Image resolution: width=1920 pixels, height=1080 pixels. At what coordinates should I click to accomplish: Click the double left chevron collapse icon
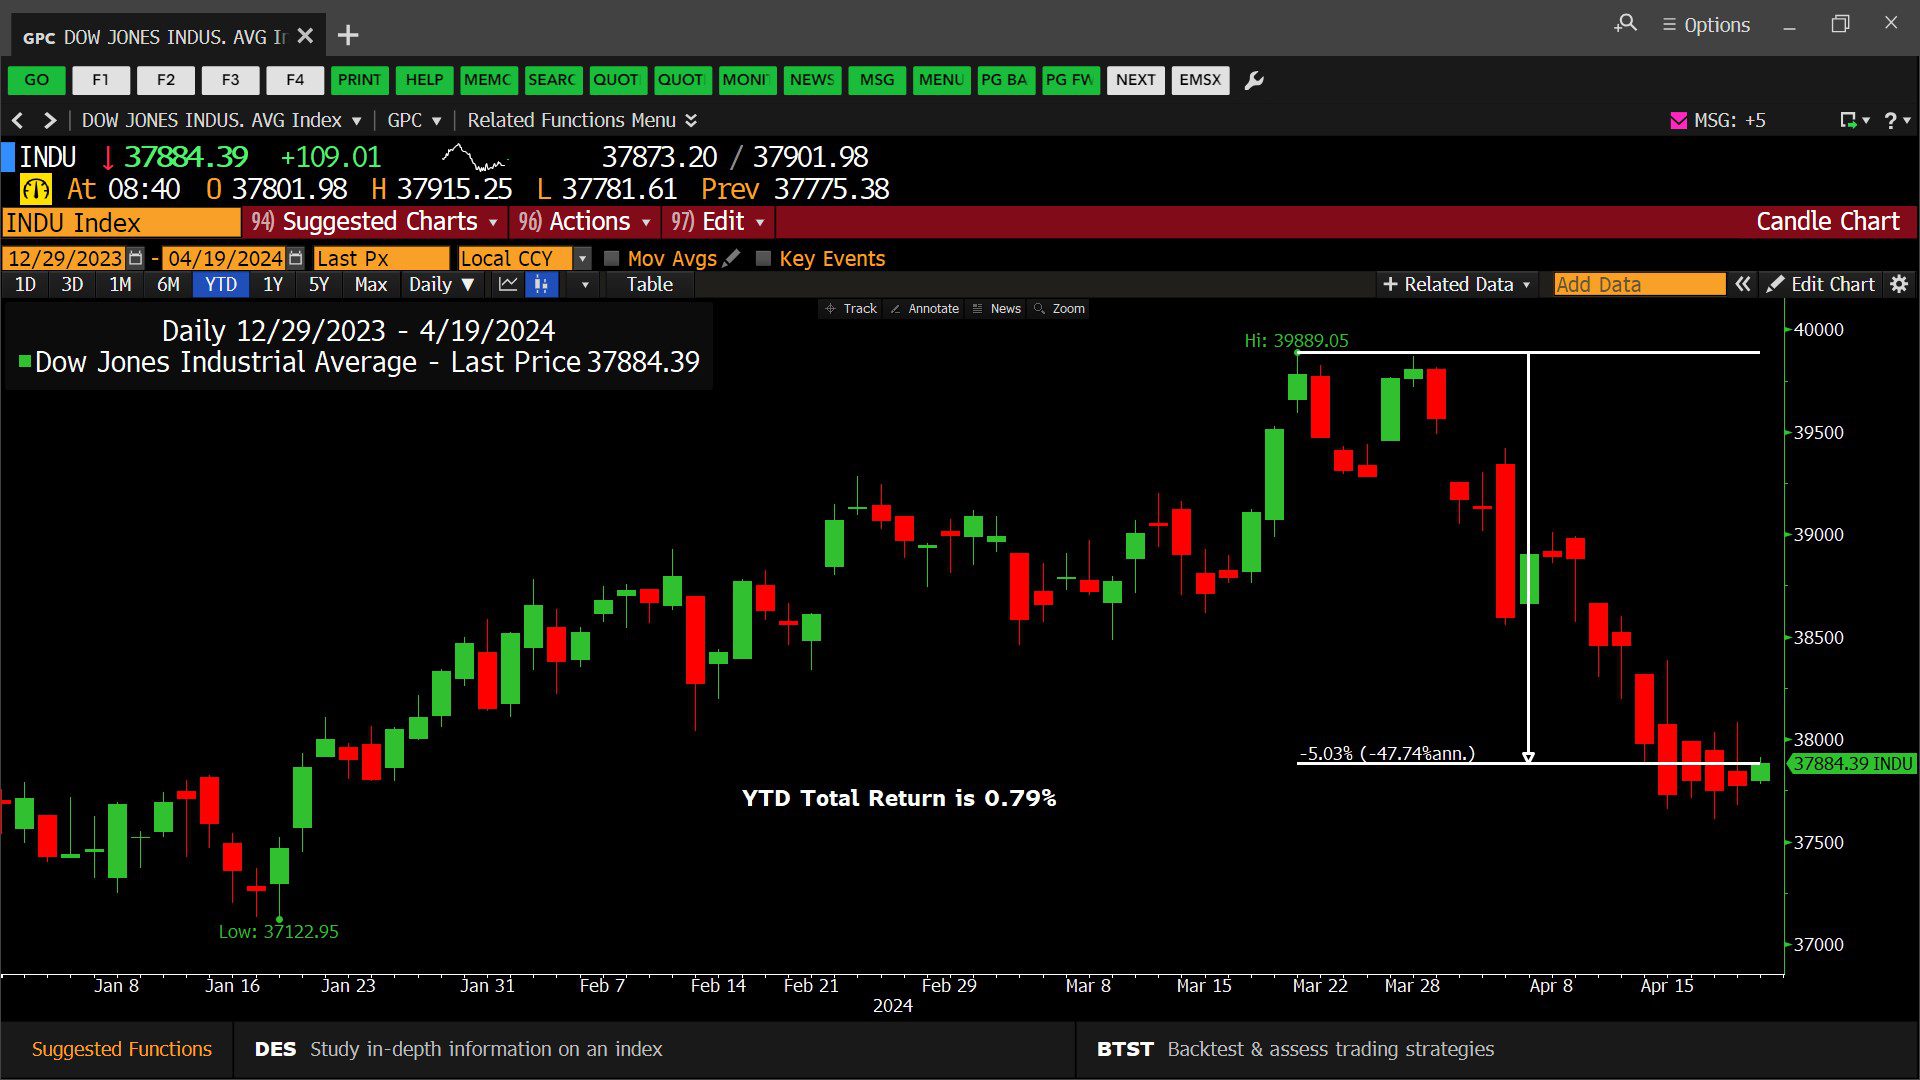pos(1742,284)
